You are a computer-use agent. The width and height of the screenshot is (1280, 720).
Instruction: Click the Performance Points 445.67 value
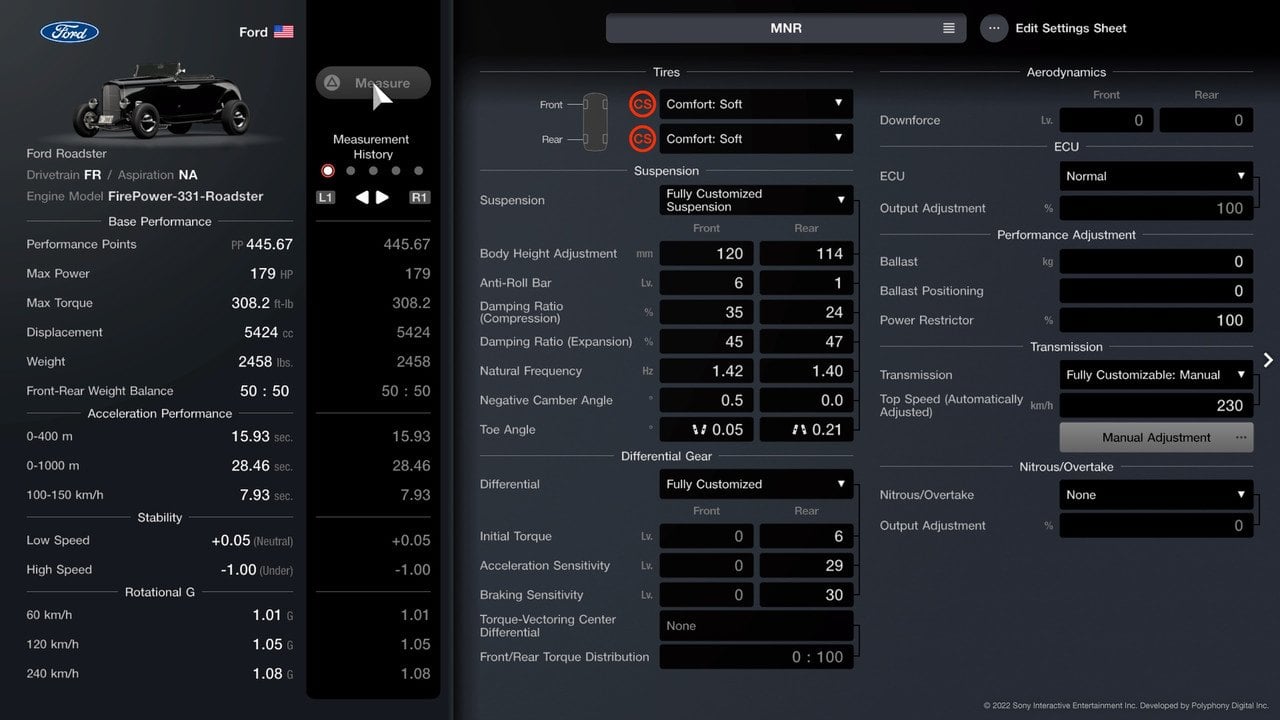coord(269,244)
